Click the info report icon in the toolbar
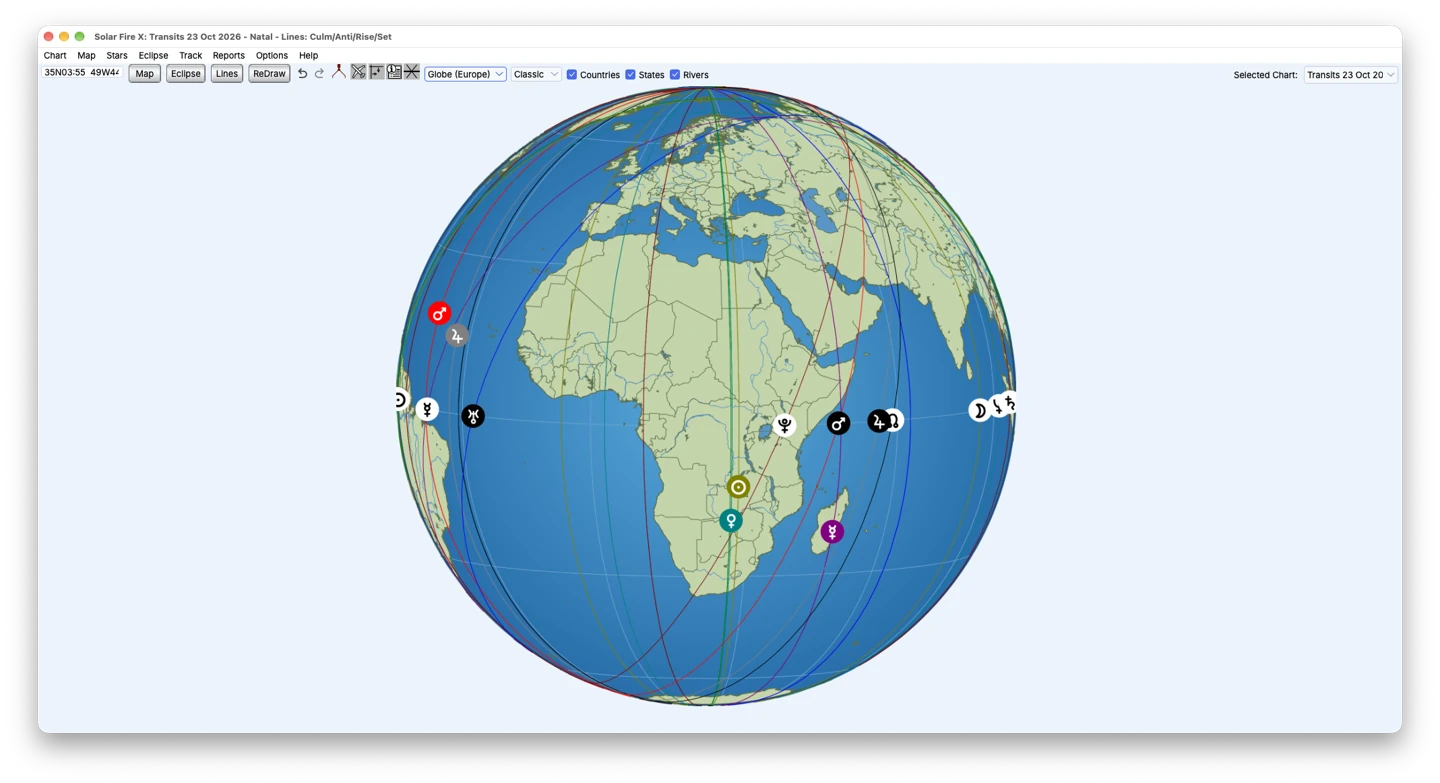 pyautogui.click(x=394, y=72)
